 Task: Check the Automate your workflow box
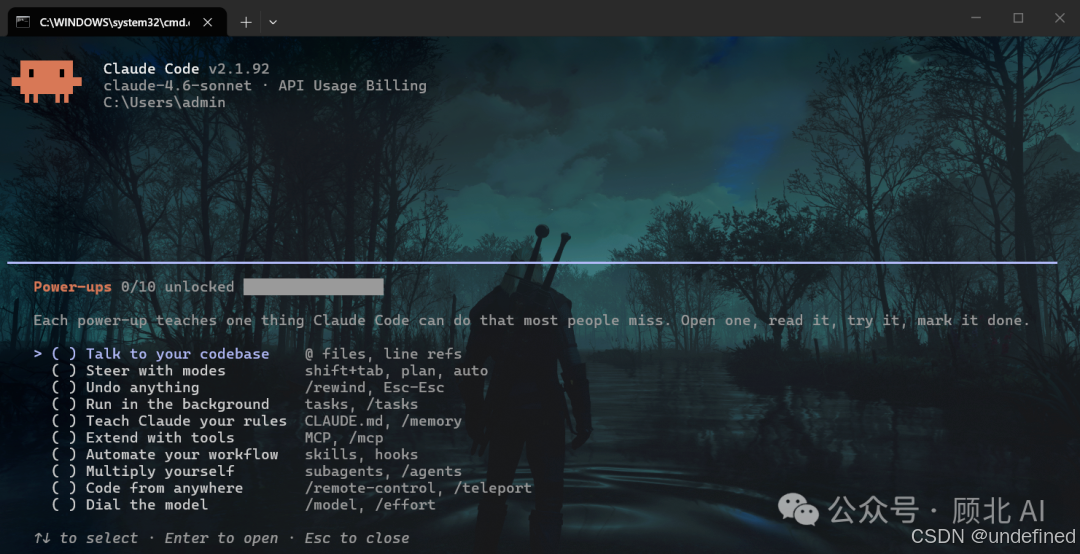coord(63,454)
